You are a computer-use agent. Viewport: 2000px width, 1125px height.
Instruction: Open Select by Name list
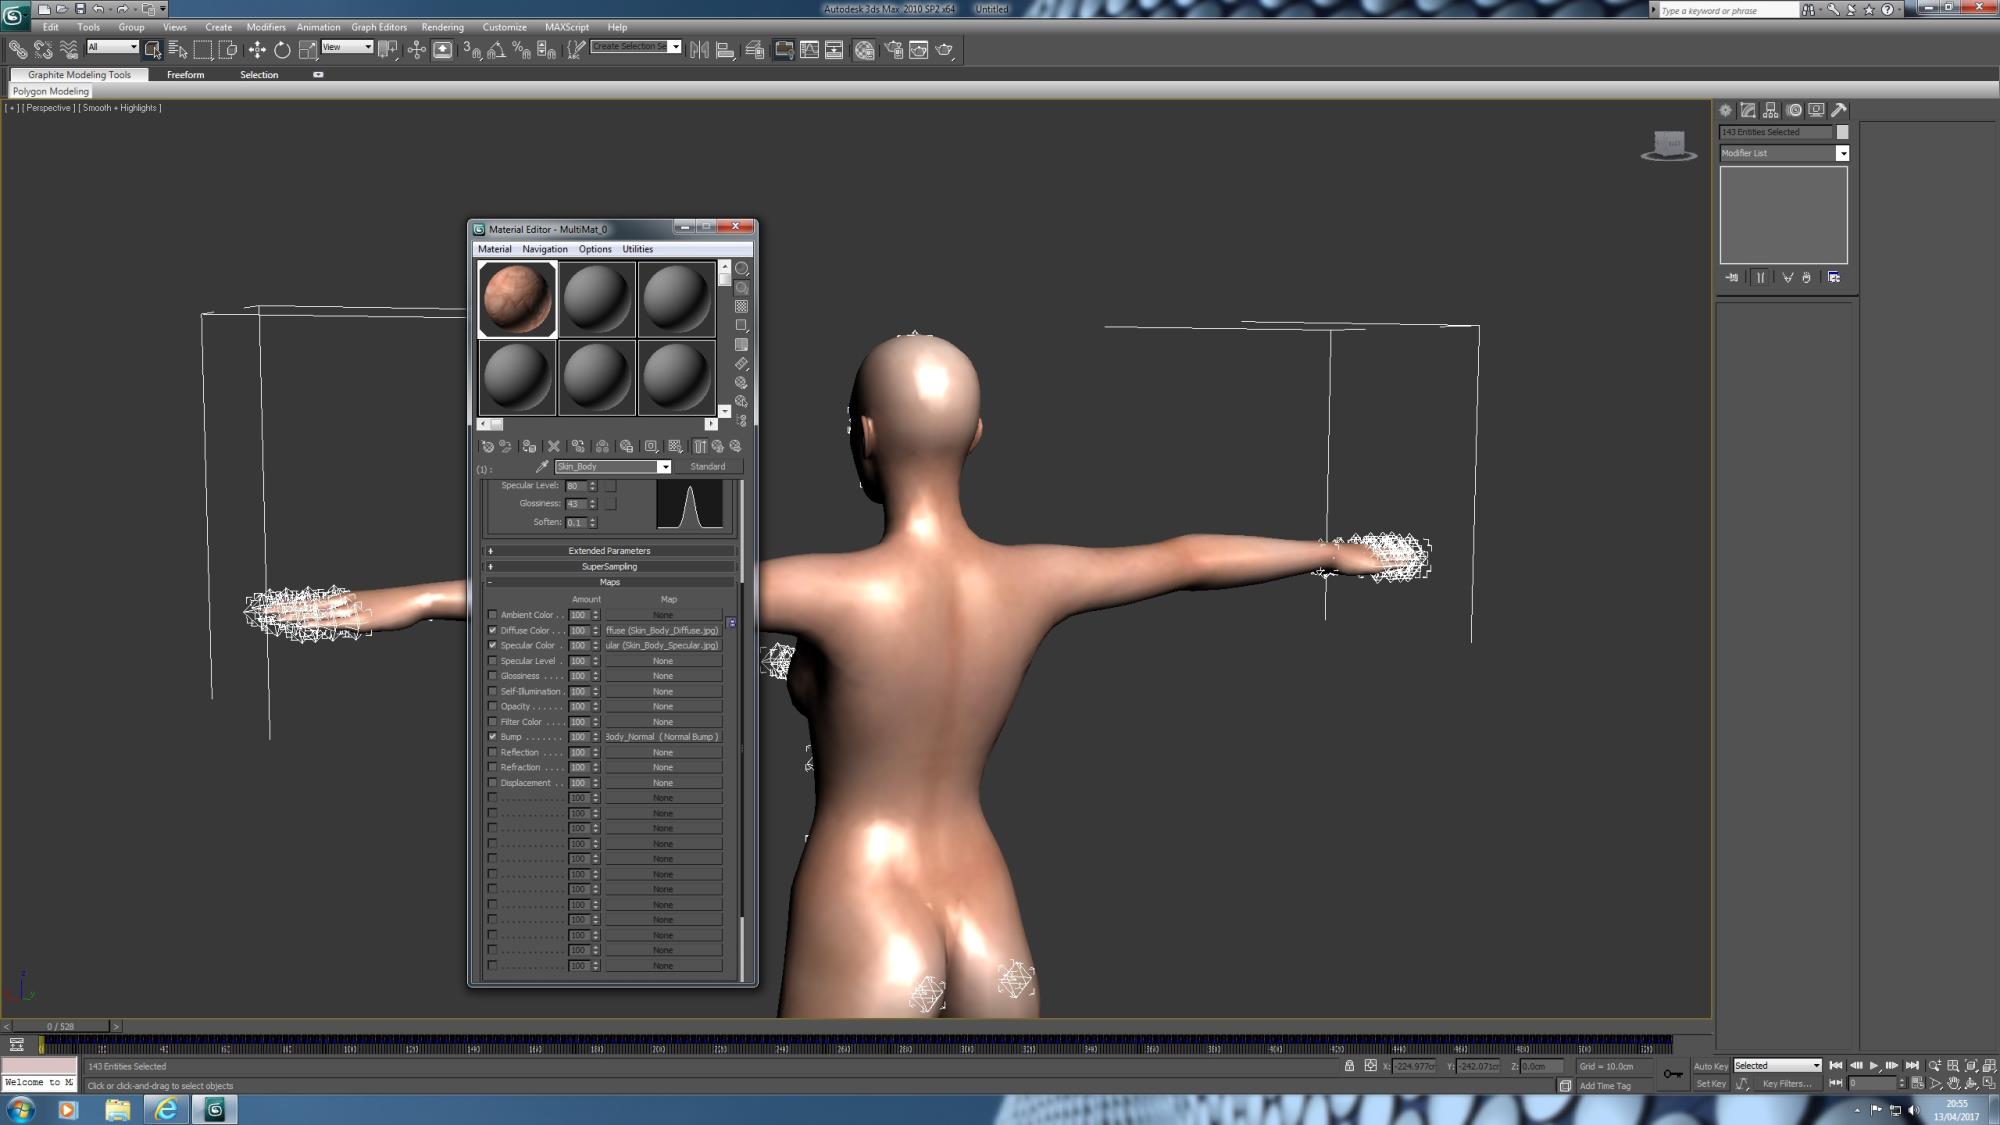tap(178, 49)
